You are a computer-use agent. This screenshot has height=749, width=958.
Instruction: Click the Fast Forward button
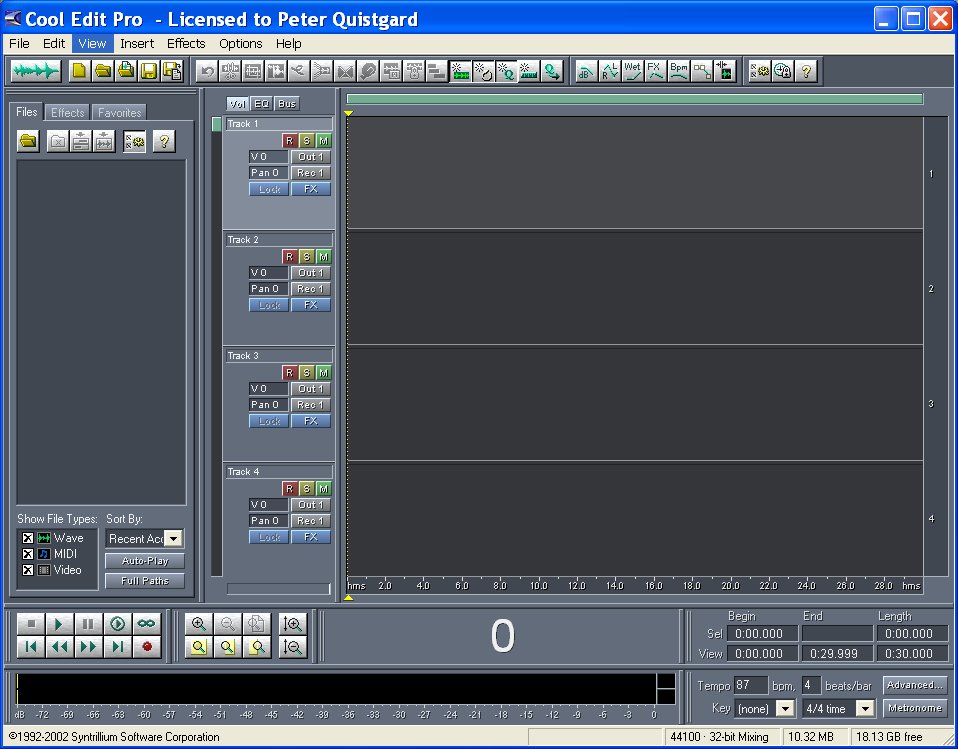(88, 647)
